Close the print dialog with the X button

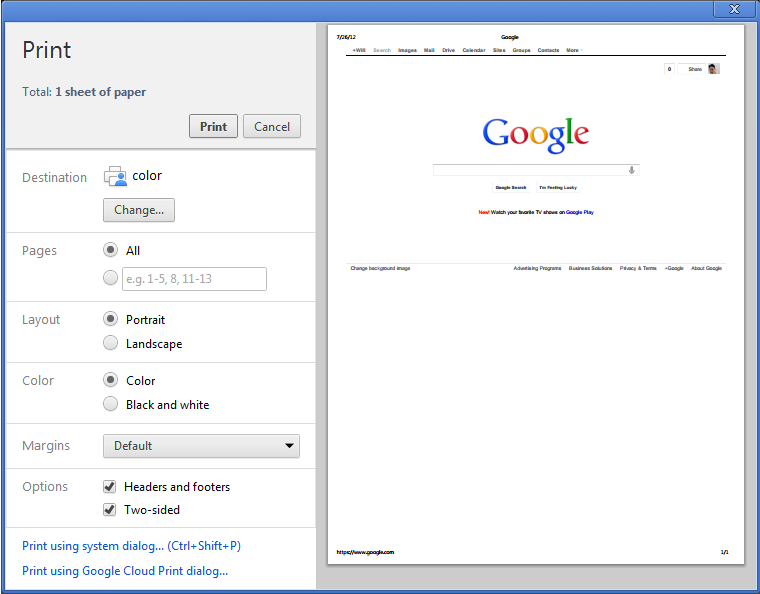[x=735, y=9]
